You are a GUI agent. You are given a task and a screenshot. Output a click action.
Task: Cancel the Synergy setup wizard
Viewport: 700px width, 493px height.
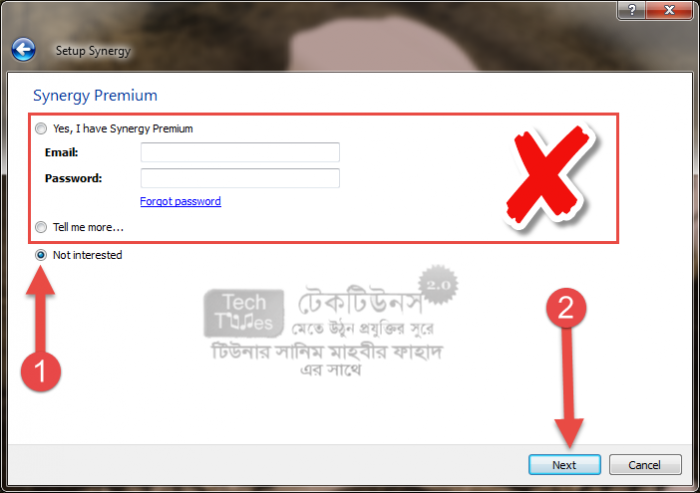[x=645, y=465]
